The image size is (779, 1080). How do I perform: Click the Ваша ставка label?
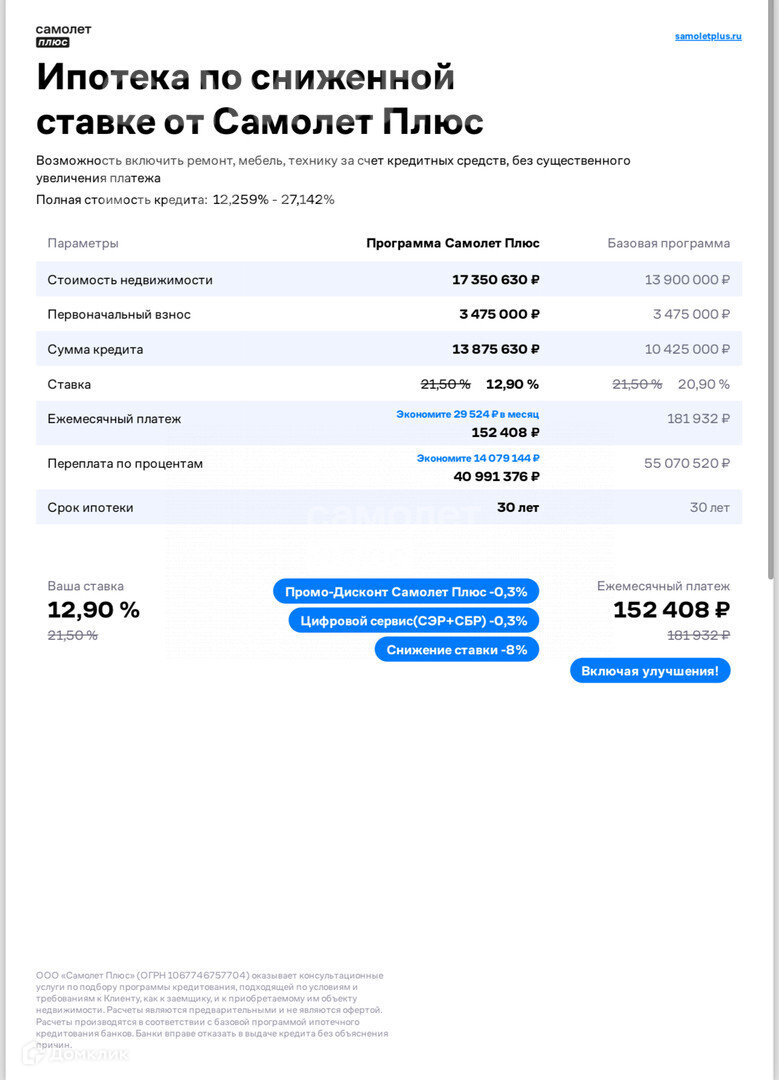[85, 586]
